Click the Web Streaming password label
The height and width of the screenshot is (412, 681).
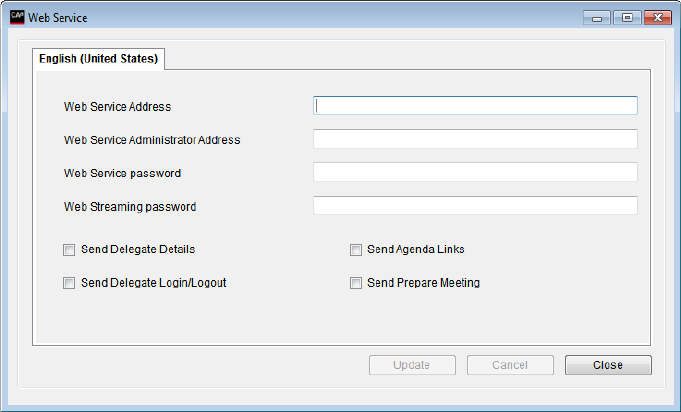(130, 207)
